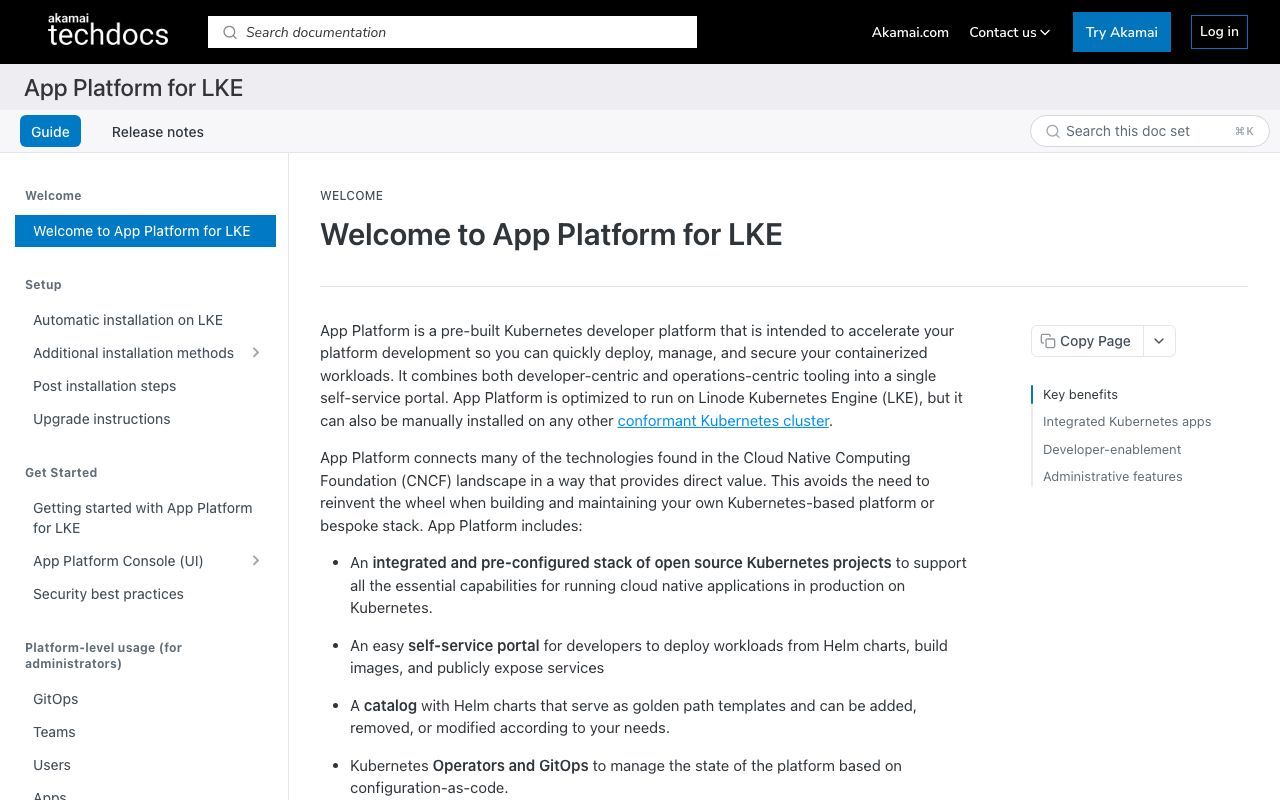Screen dimensions: 1280x800
Task: Open the Users sidebar page
Action: click(52, 765)
